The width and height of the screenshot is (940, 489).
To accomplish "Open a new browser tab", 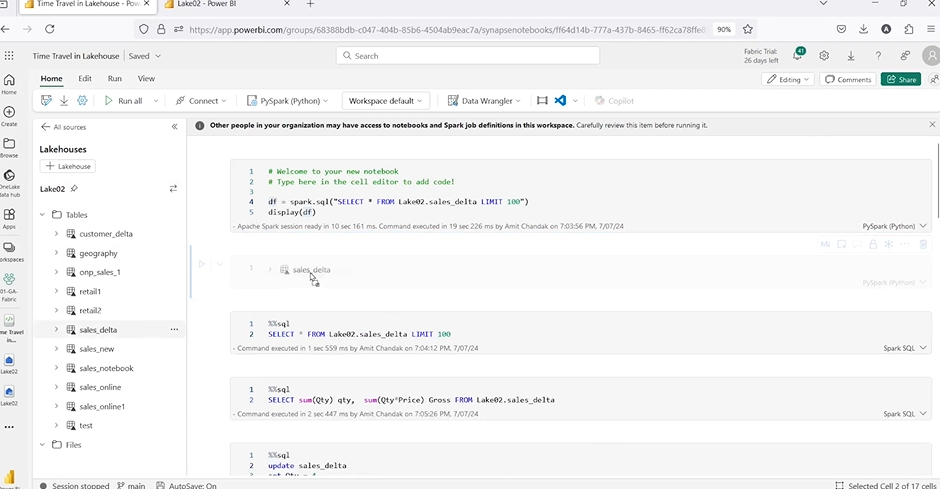I will [x=310, y=4].
